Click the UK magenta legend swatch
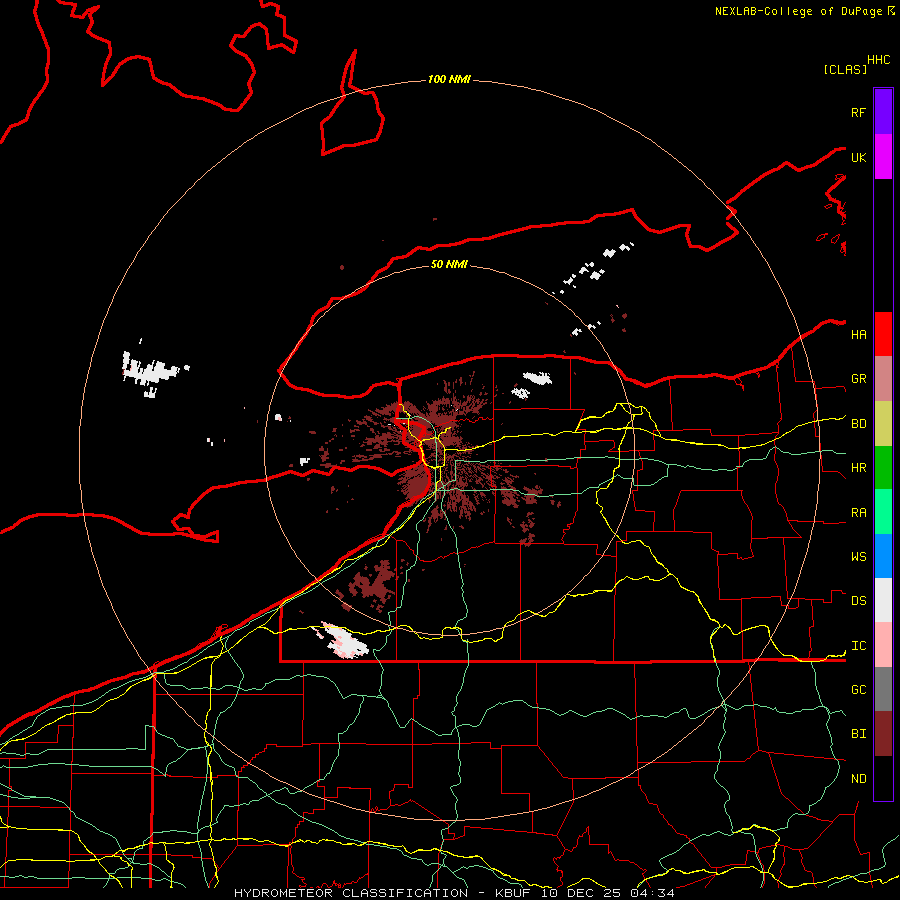This screenshot has height=900, width=900. tap(883, 157)
